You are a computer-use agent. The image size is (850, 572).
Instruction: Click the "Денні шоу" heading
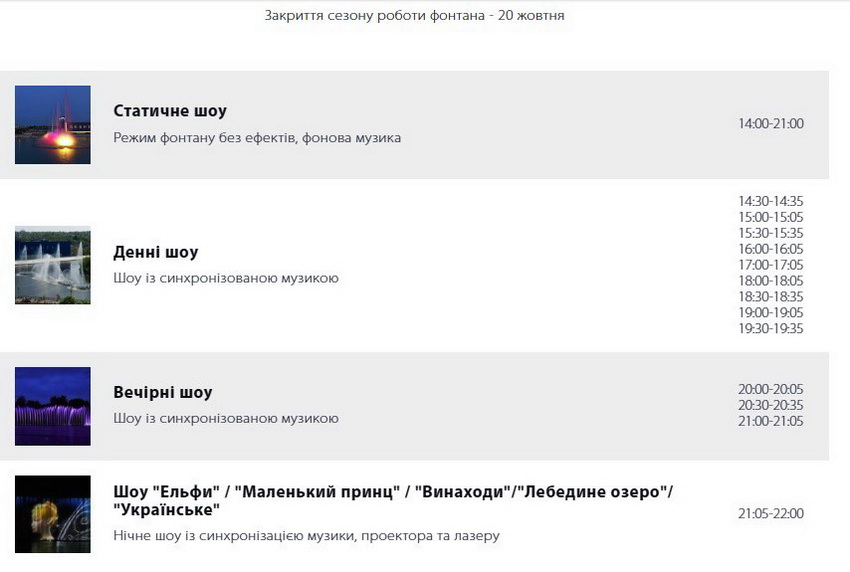(156, 252)
